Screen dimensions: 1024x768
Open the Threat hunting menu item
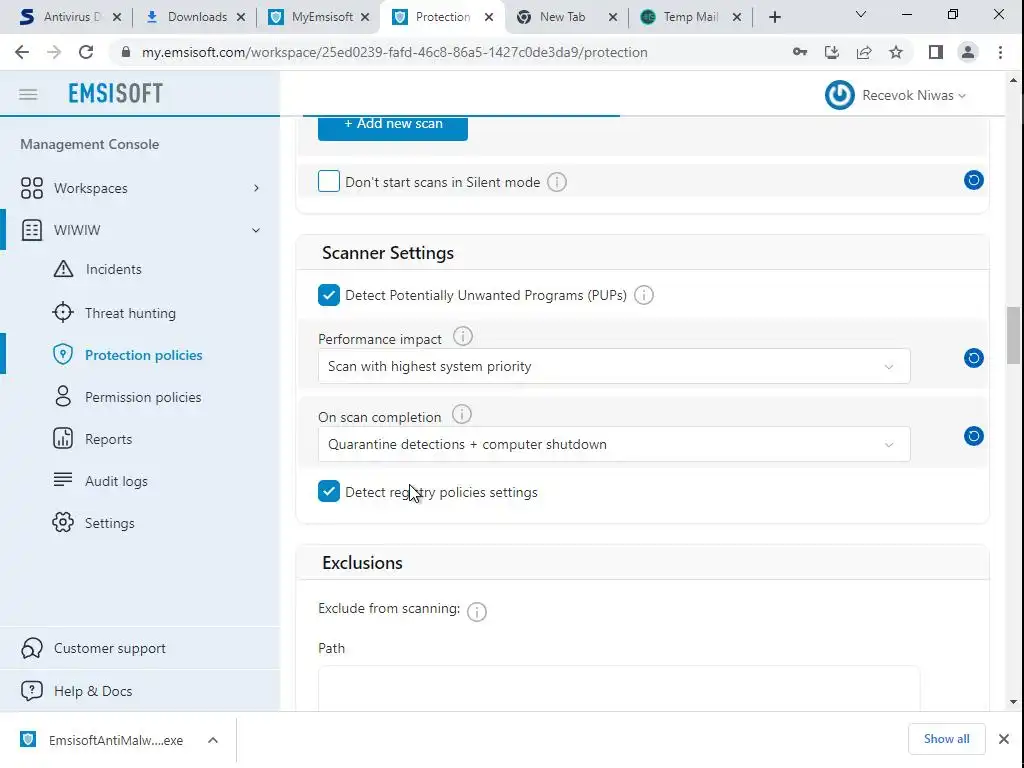tap(131, 313)
